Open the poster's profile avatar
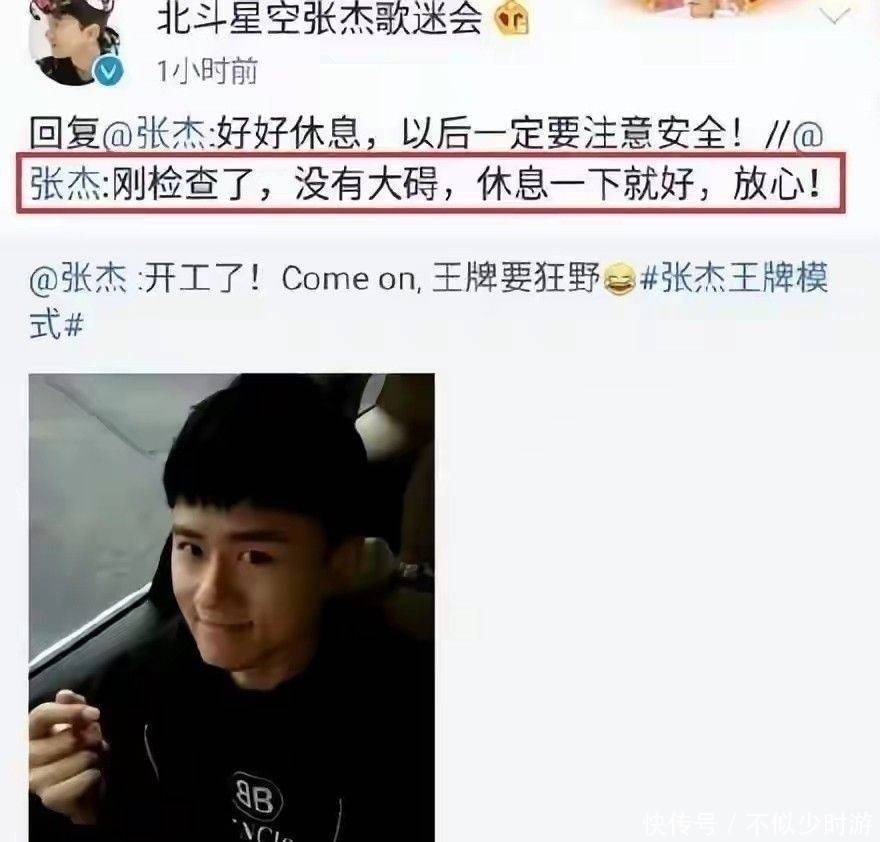This screenshot has width=880, height=842. (74, 40)
